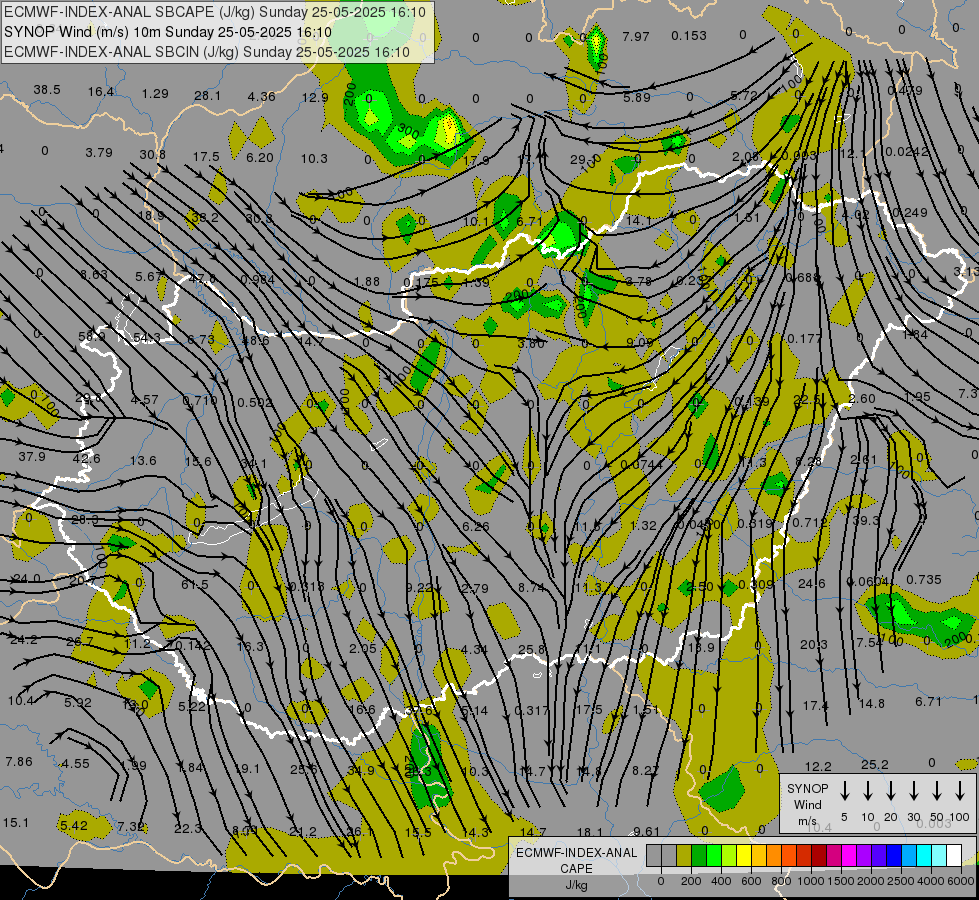Image resolution: width=979 pixels, height=900 pixels.
Task: Click the 25.2 value on the map
Action: click(x=875, y=764)
